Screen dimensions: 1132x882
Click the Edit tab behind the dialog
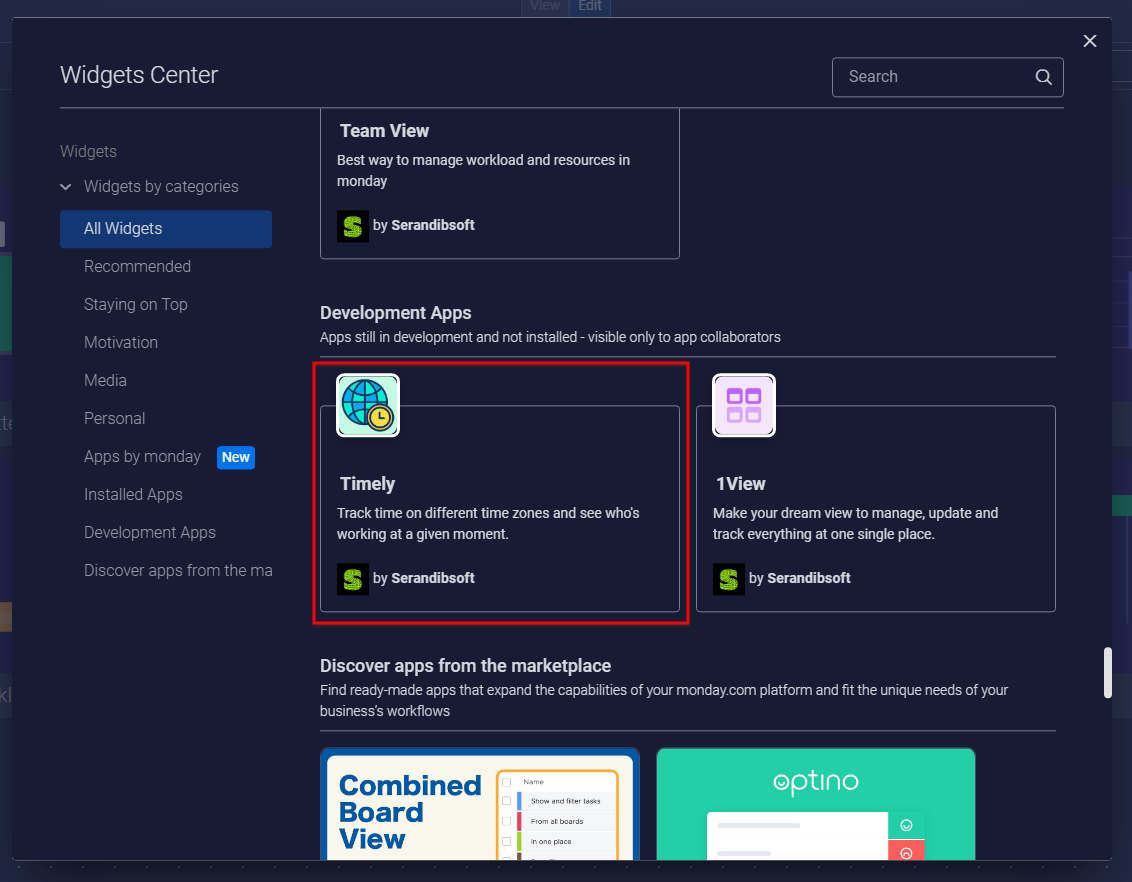pyautogui.click(x=590, y=6)
